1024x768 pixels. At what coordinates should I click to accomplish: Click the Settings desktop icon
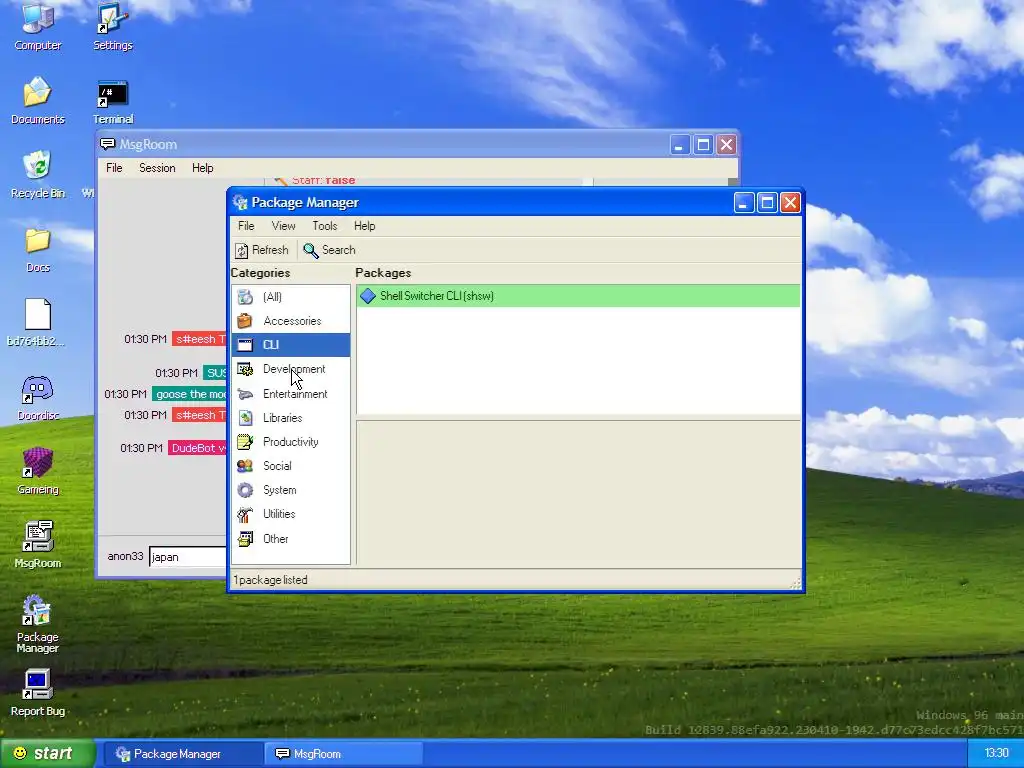click(x=112, y=28)
